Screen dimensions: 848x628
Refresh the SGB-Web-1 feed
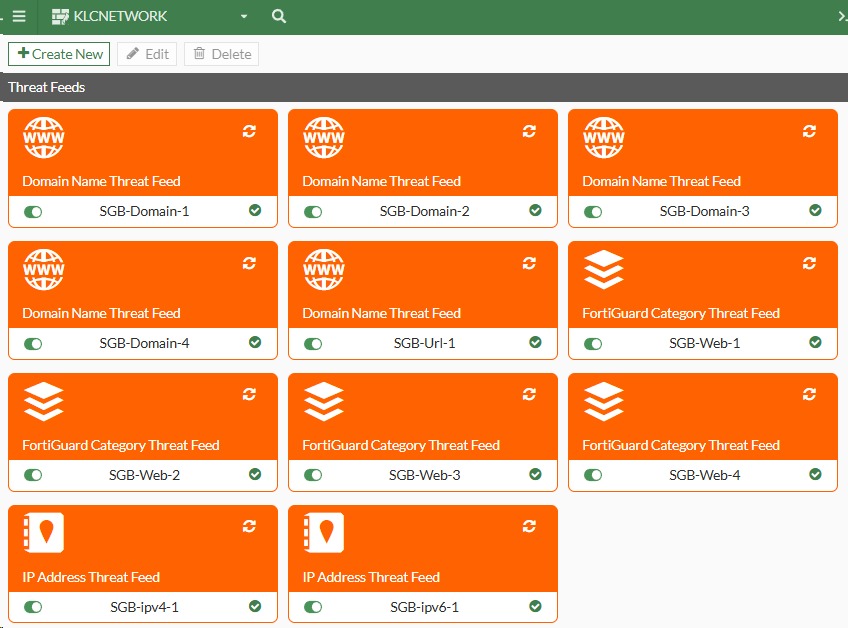click(x=810, y=263)
